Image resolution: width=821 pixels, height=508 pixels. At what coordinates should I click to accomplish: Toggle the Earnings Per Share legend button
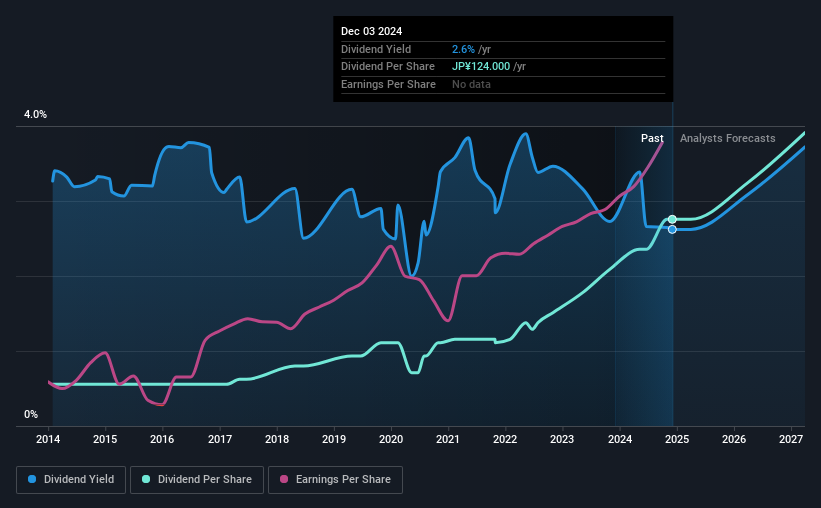coord(335,480)
